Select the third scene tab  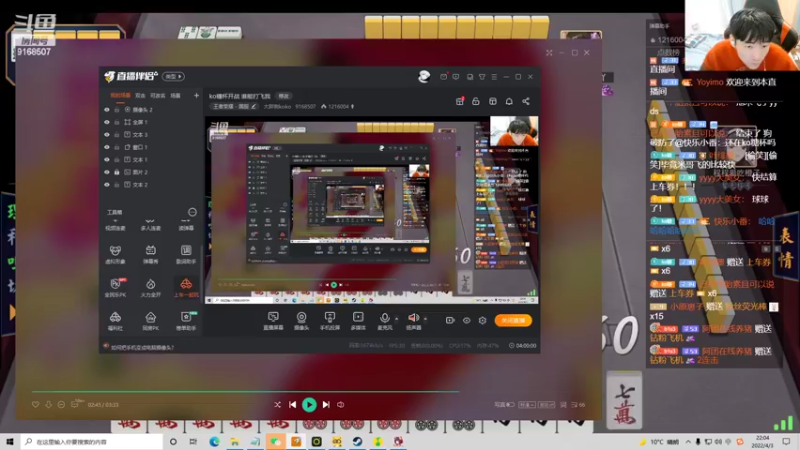pos(158,95)
